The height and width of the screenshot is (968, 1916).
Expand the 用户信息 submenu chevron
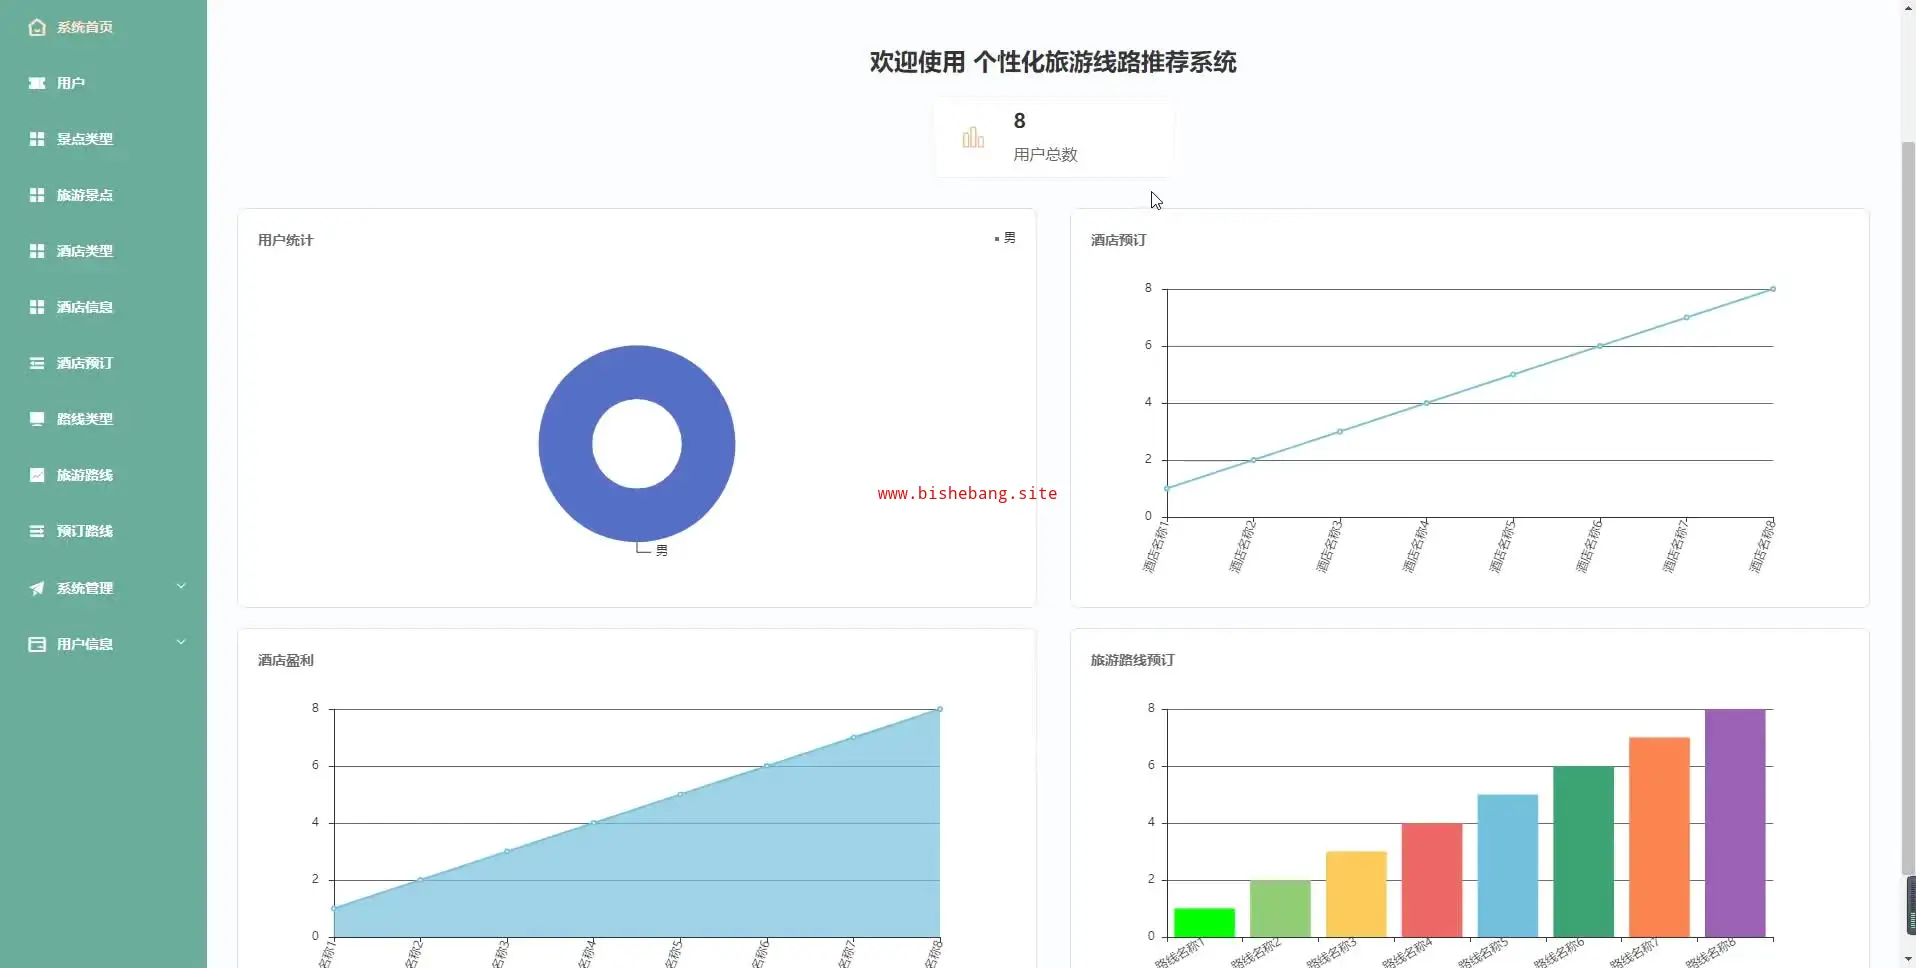coord(181,642)
